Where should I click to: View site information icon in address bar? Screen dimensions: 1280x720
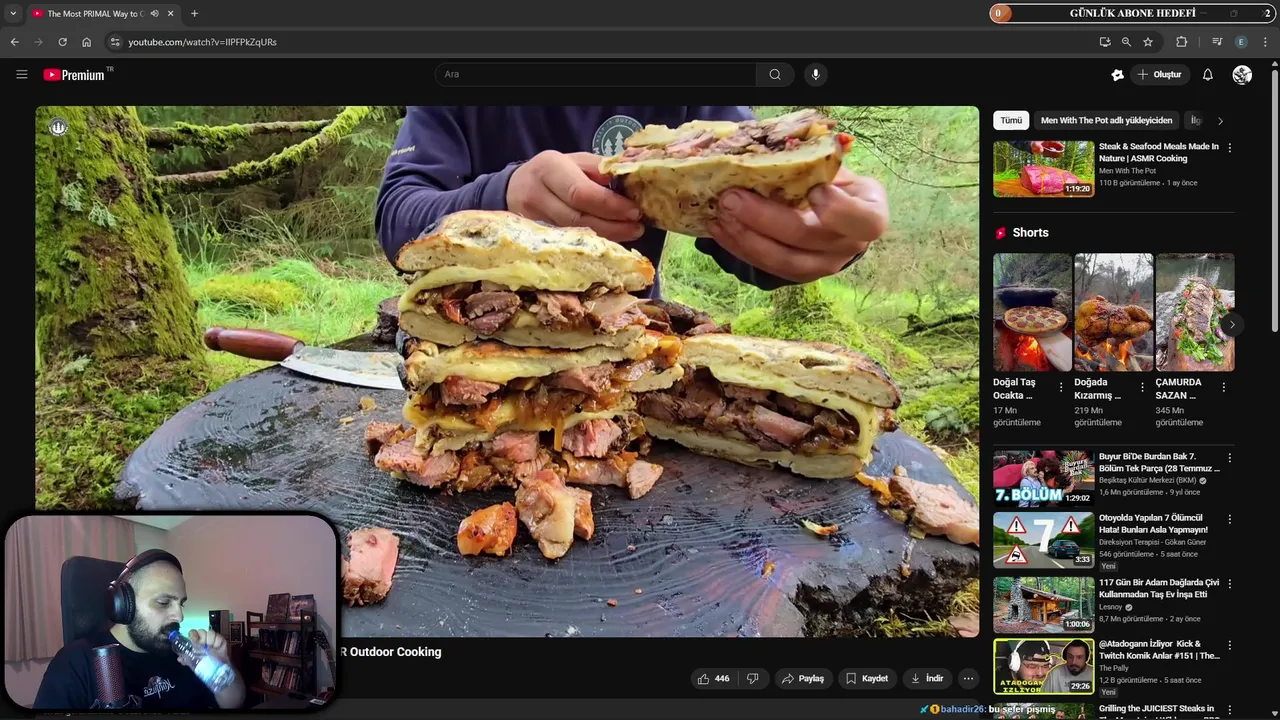pyautogui.click(x=115, y=42)
